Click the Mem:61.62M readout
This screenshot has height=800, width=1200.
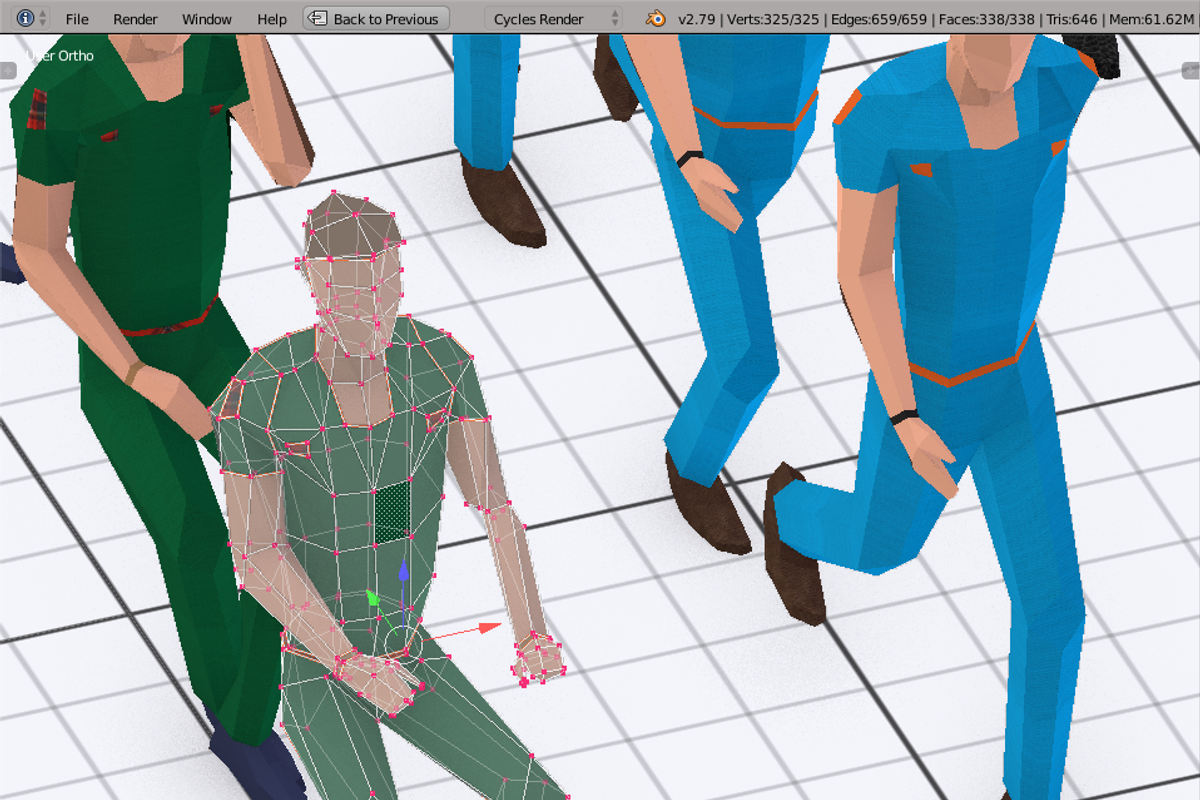coord(1153,19)
